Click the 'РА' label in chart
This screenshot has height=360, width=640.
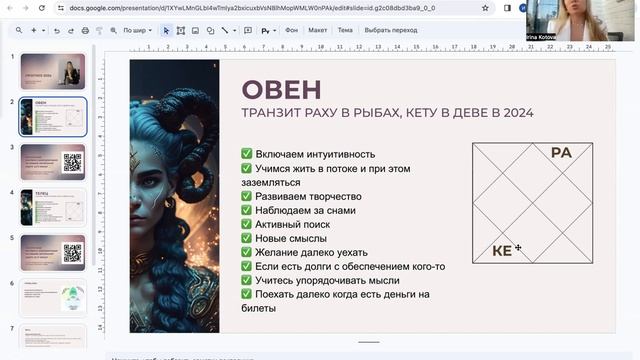pyautogui.click(x=561, y=153)
